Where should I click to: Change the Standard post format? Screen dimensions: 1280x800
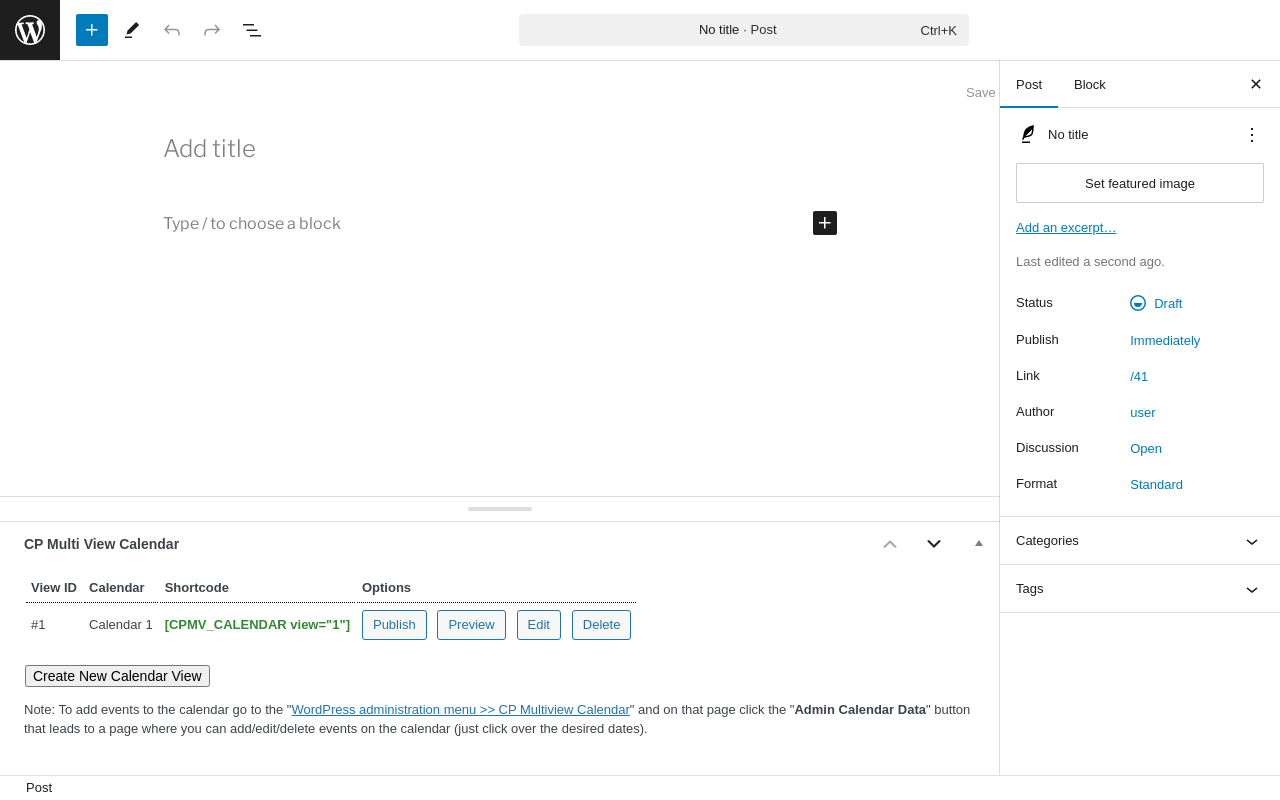[x=1157, y=484]
